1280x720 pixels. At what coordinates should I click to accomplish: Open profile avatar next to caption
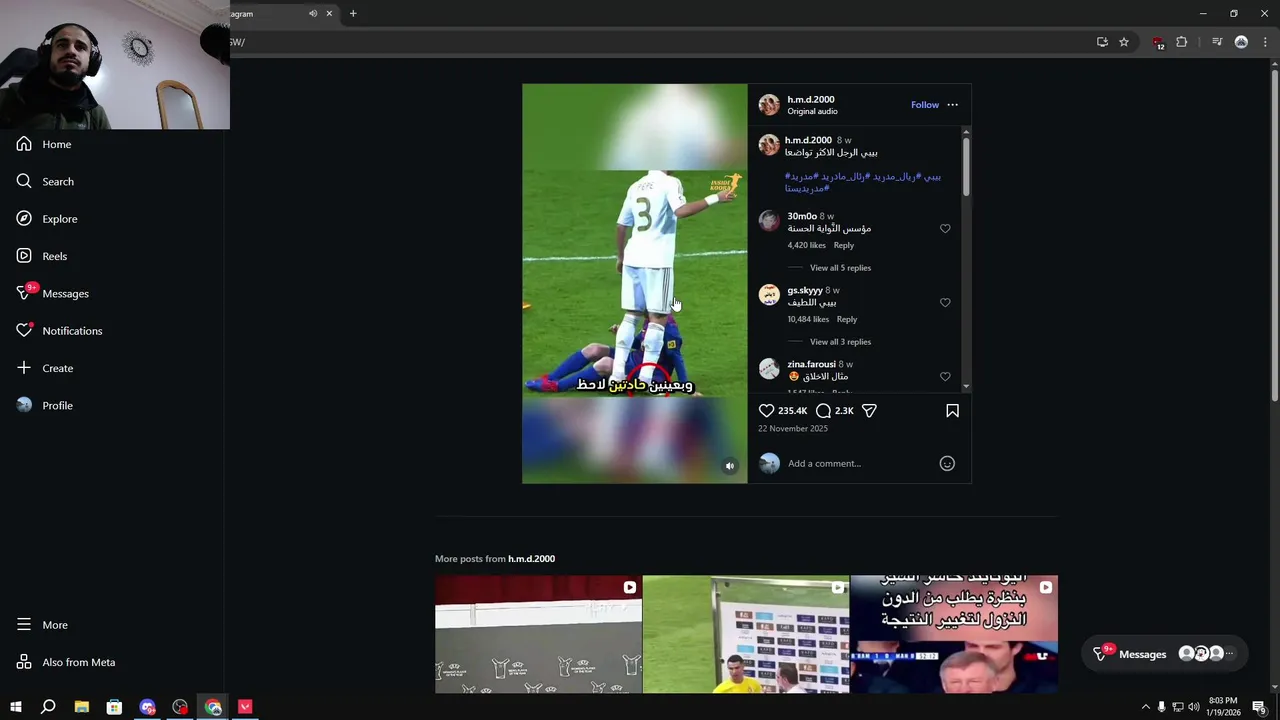tap(769, 145)
